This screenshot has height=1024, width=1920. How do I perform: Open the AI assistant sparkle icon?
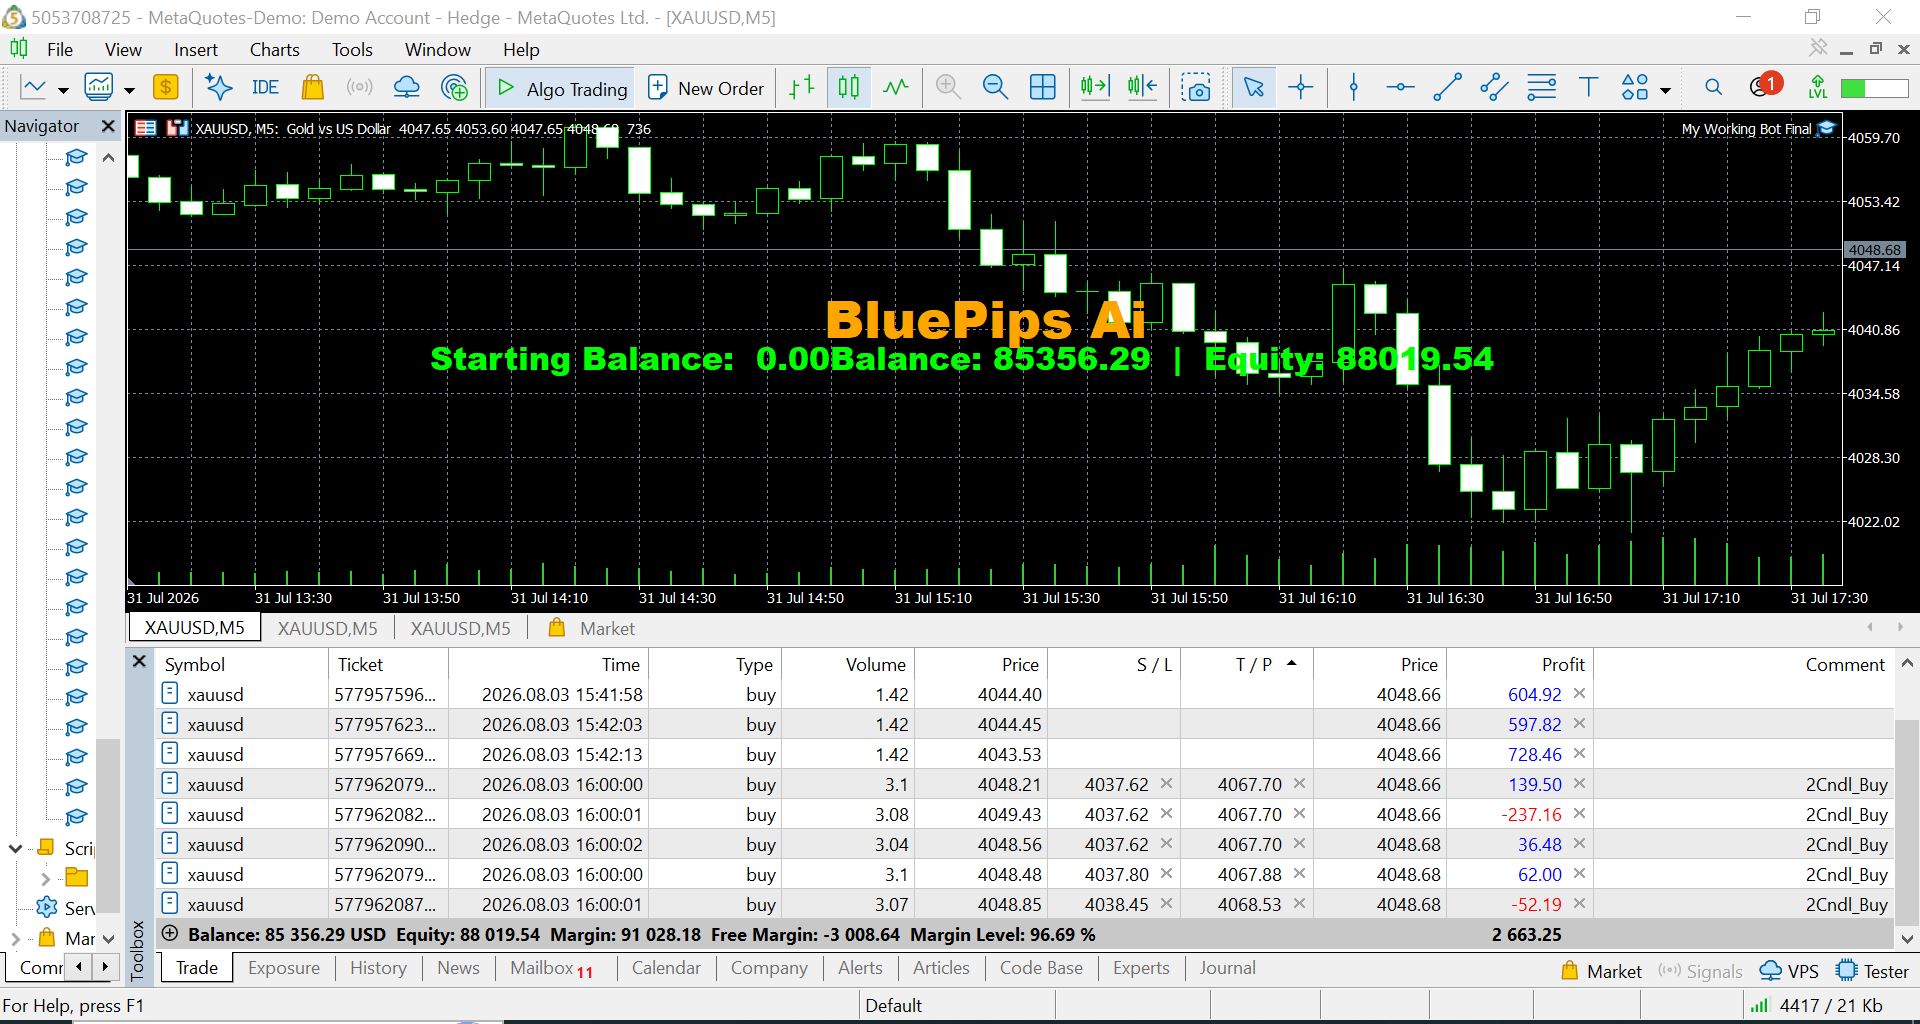(x=218, y=88)
